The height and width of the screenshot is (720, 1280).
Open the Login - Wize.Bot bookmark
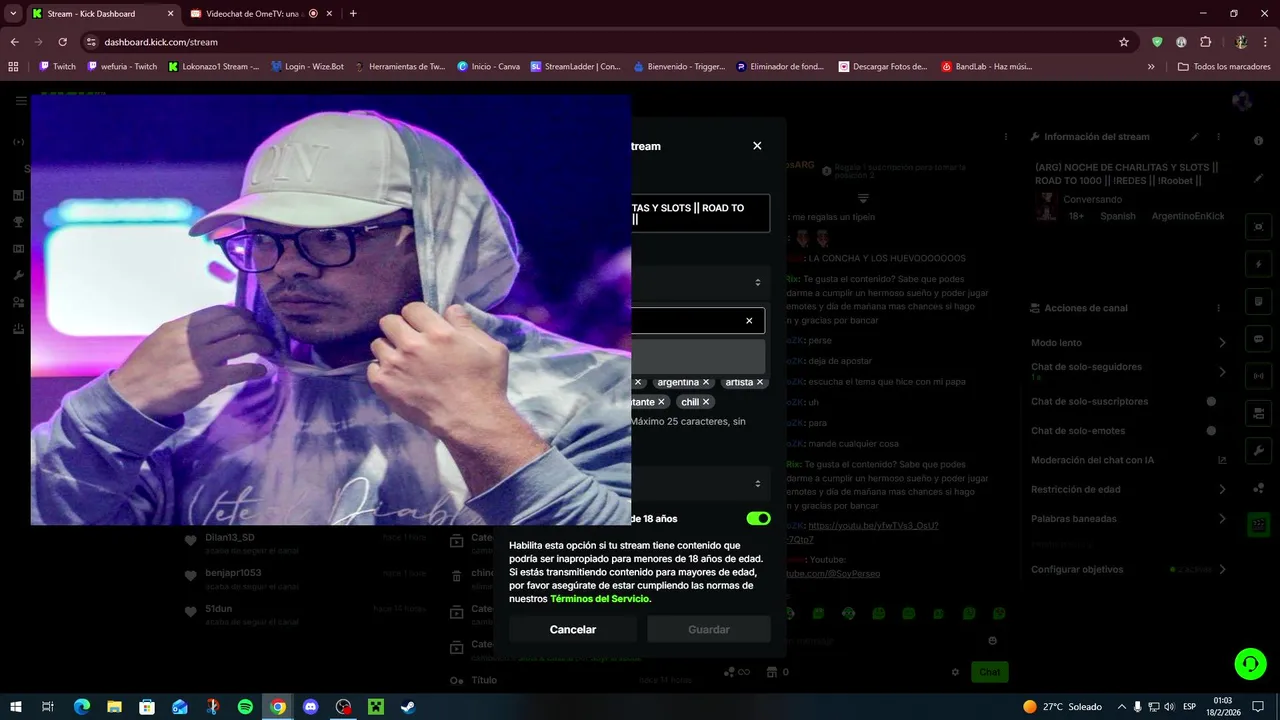point(307,67)
